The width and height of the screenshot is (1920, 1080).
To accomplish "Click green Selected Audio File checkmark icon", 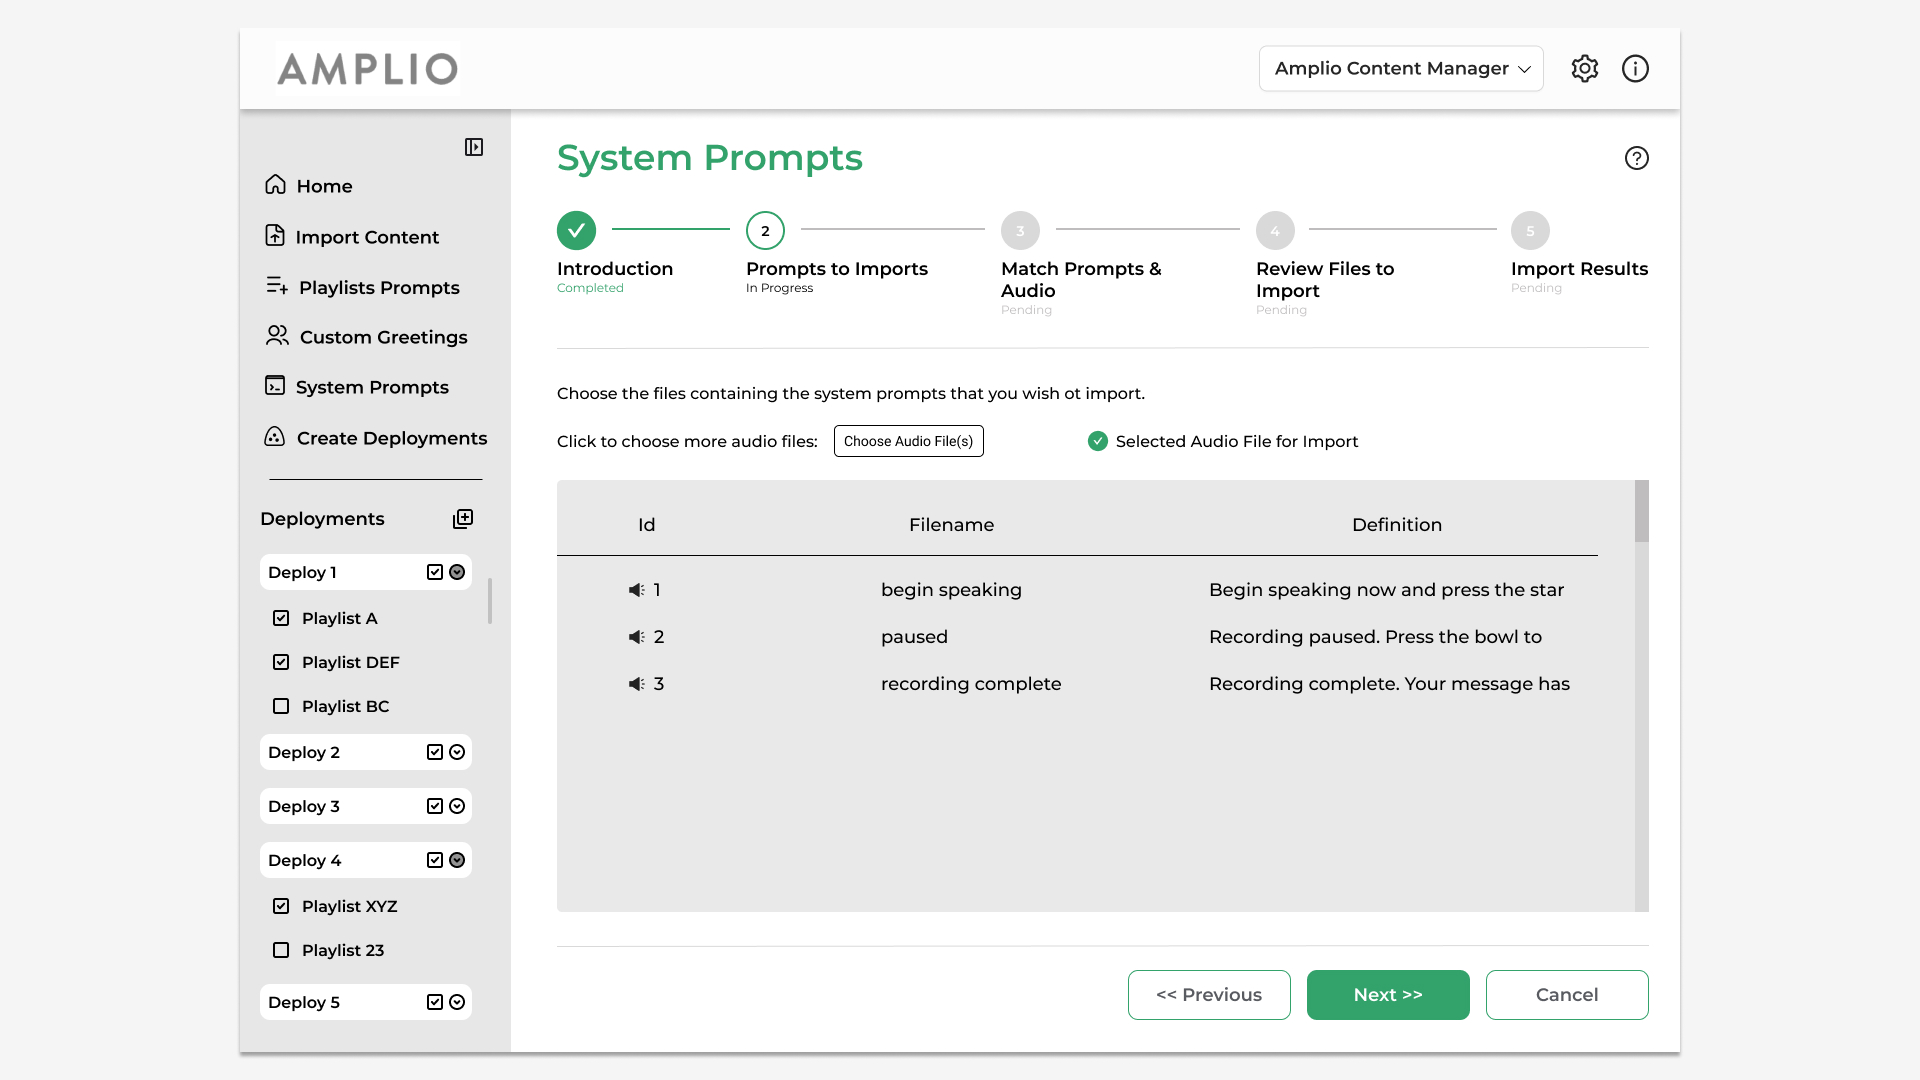I will [x=1098, y=441].
